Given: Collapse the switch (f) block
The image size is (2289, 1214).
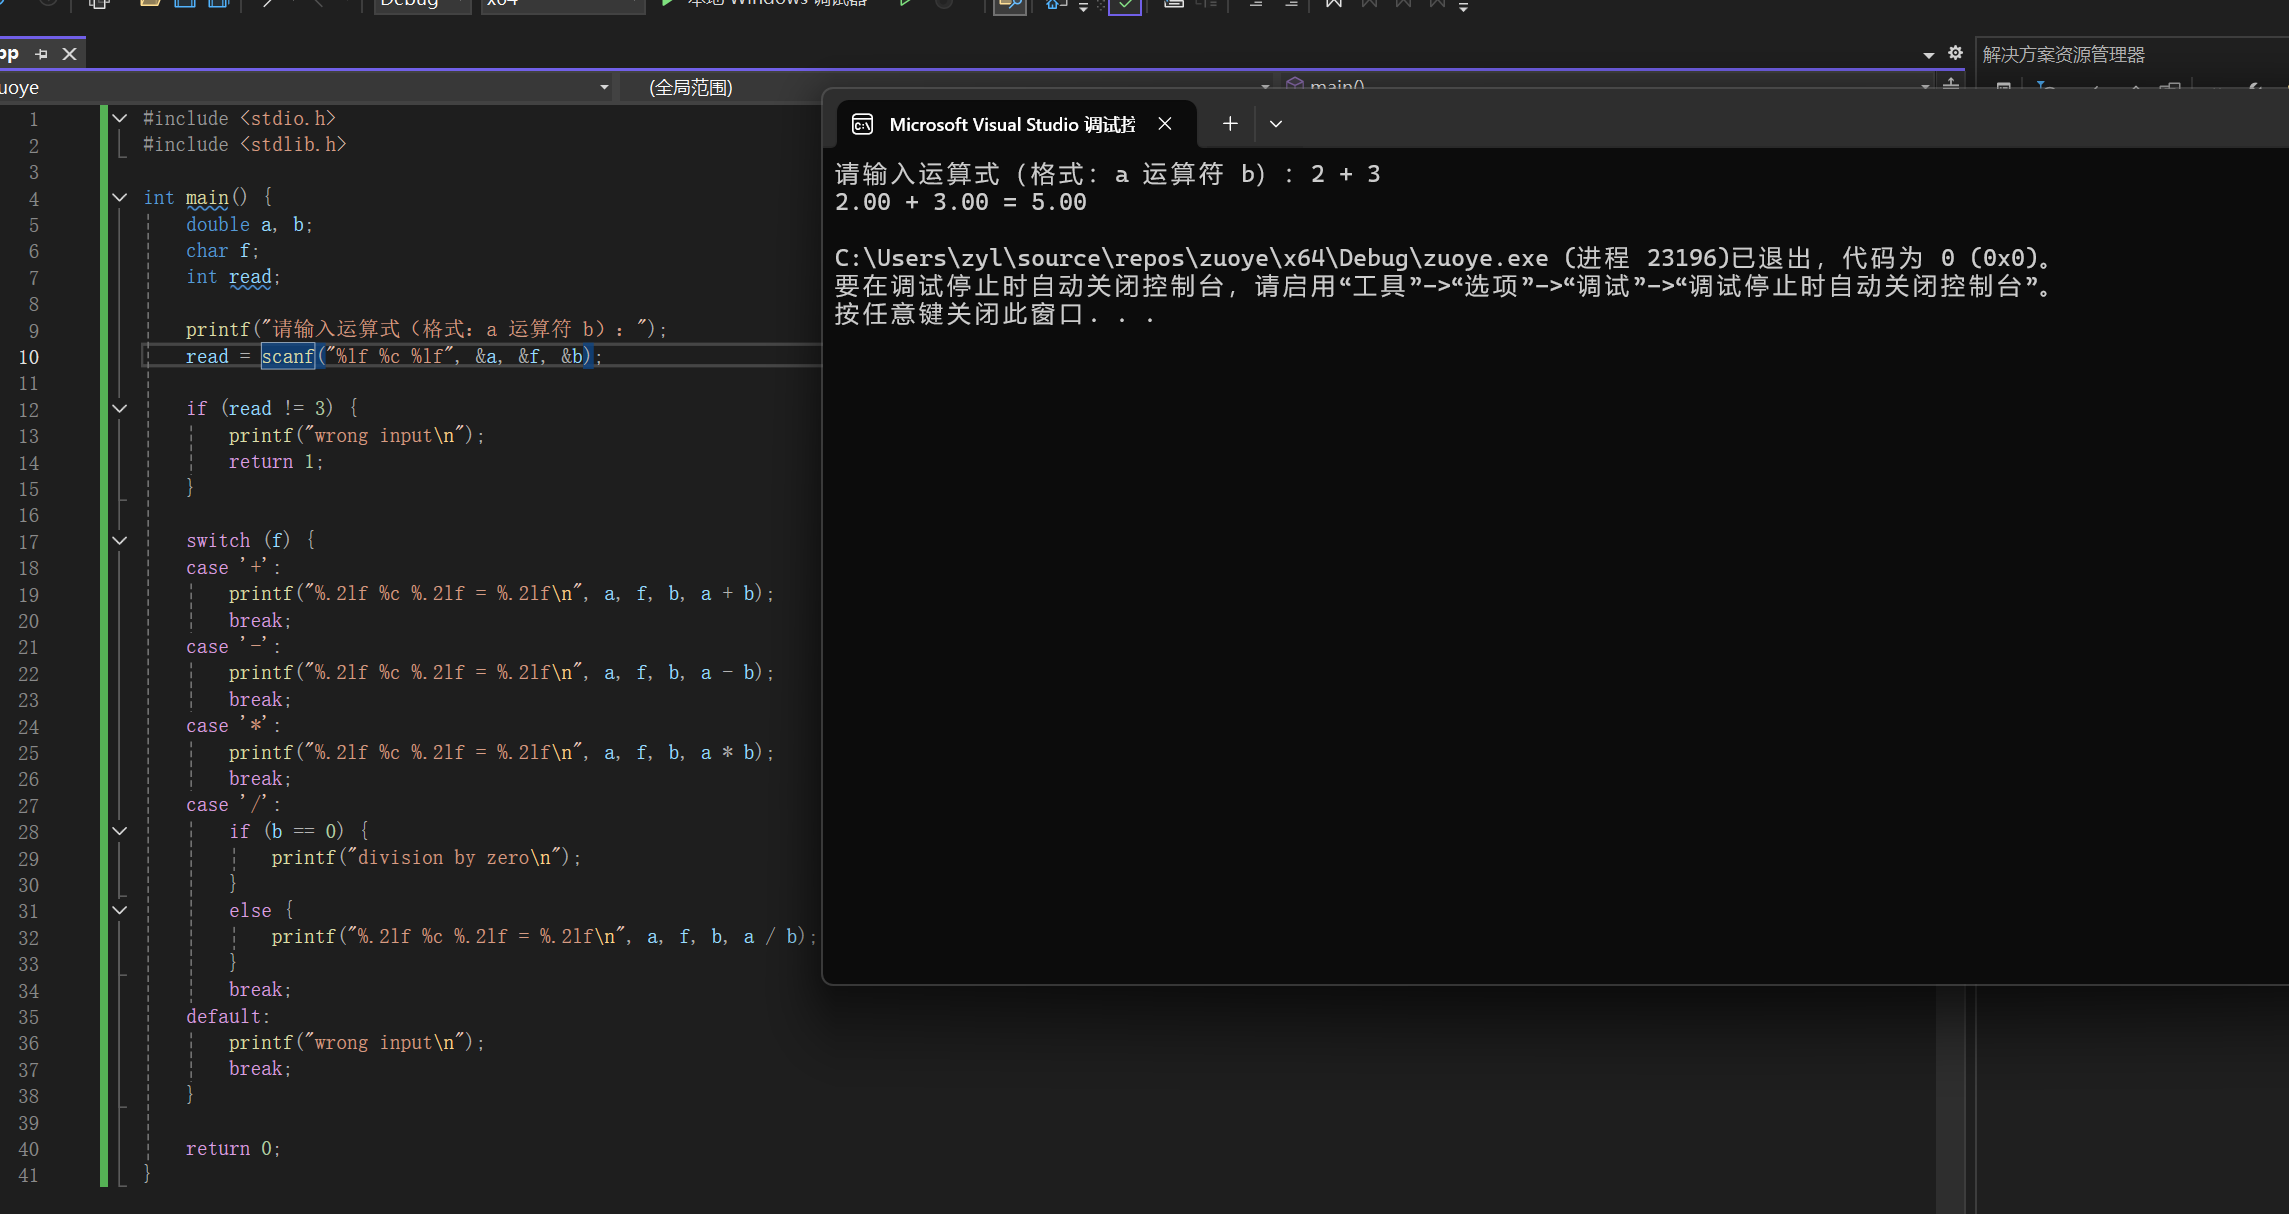Looking at the screenshot, I should [120, 540].
